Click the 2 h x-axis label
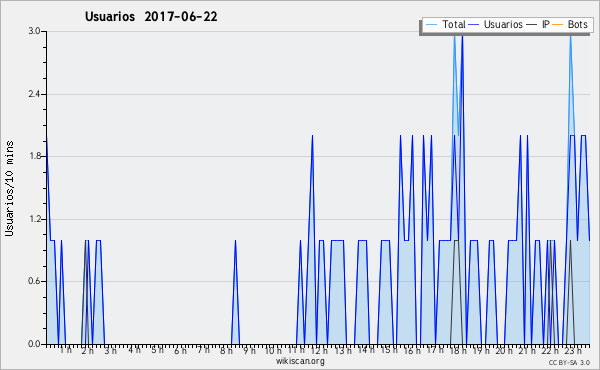 click(88, 350)
